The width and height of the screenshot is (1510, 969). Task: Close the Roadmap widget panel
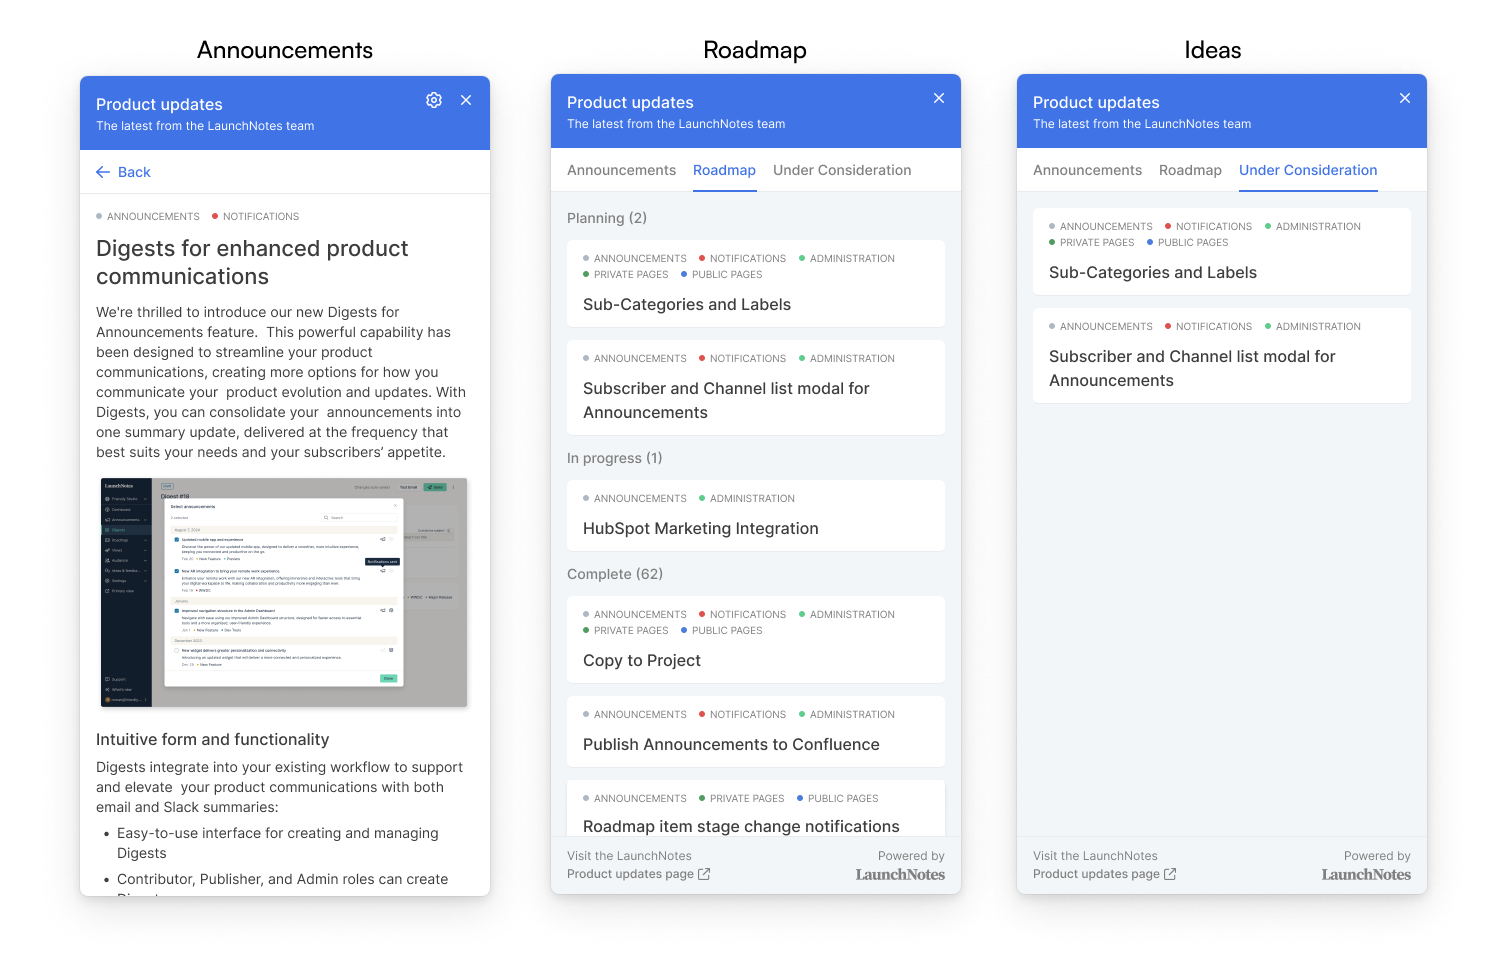click(939, 98)
